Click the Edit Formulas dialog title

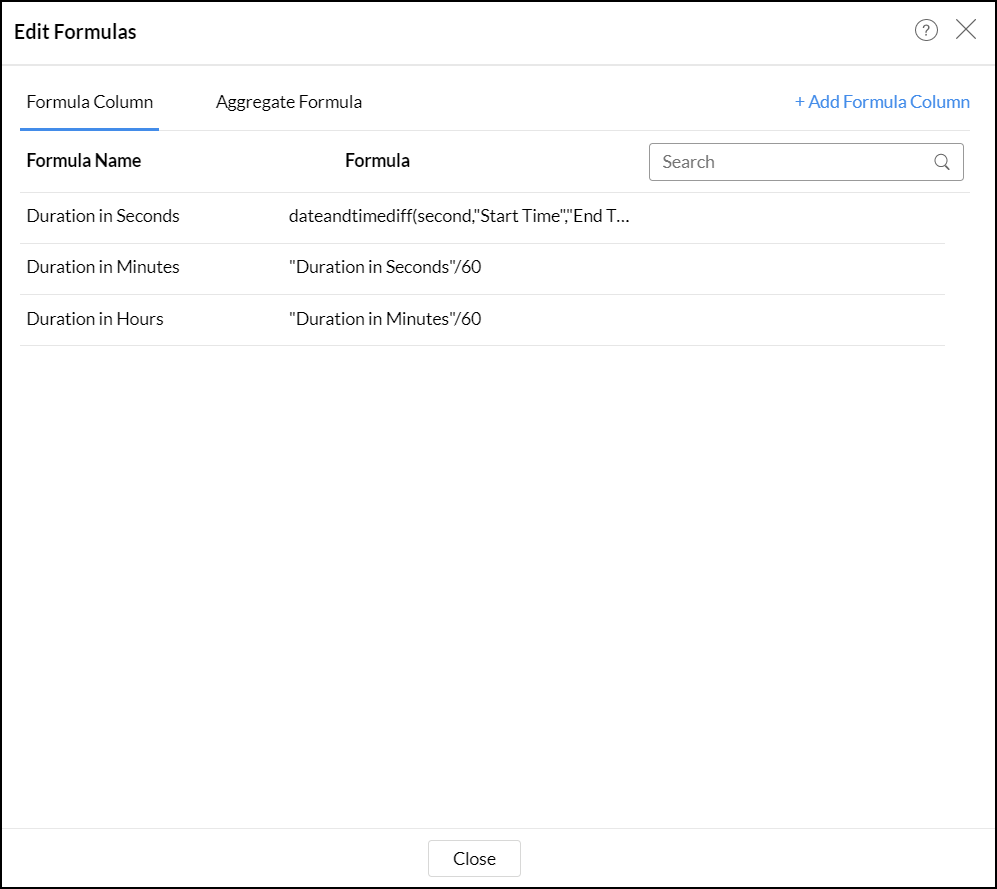(75, 32)
